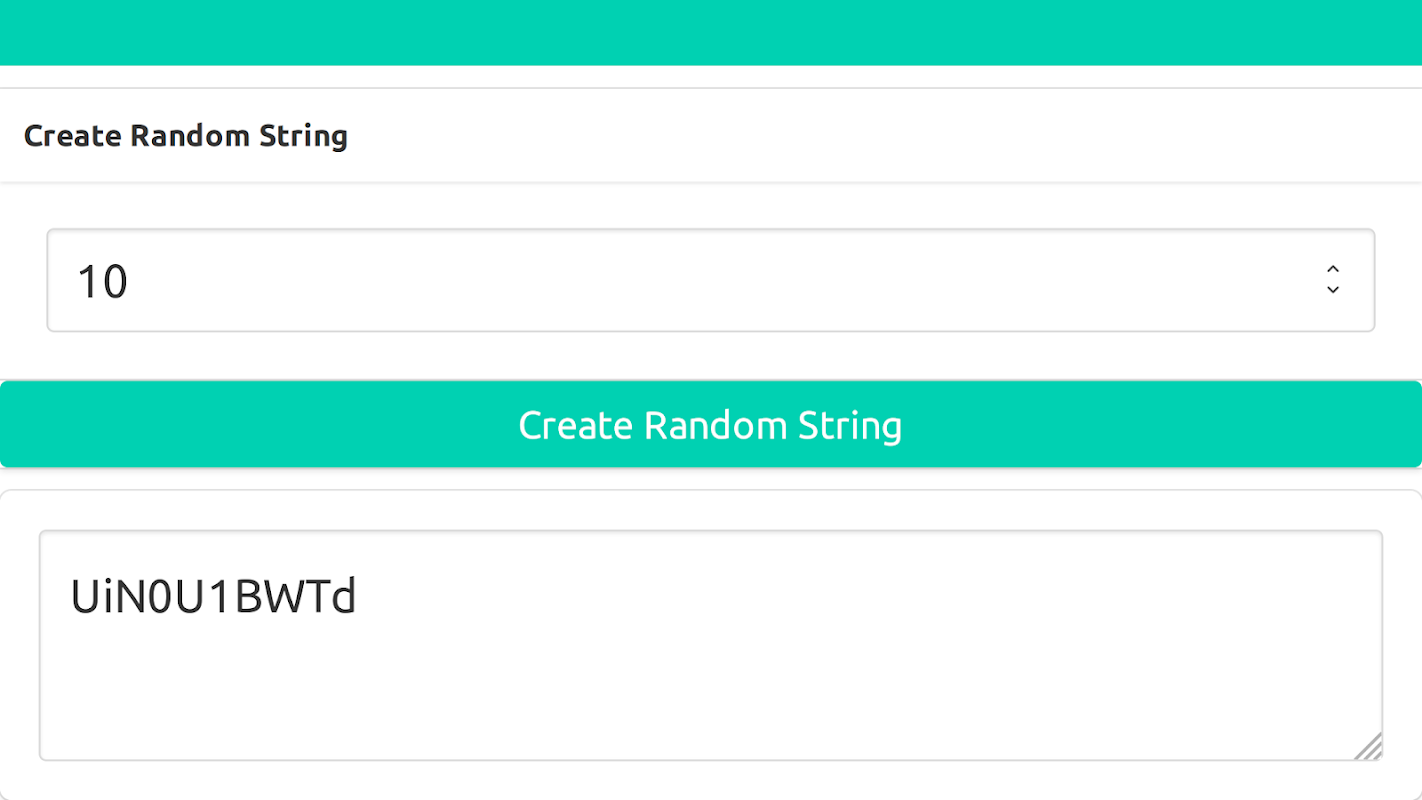1422x800 pixels.
Task: Click the diagonal resize grip of the output box
Action: coord(1370,747)
